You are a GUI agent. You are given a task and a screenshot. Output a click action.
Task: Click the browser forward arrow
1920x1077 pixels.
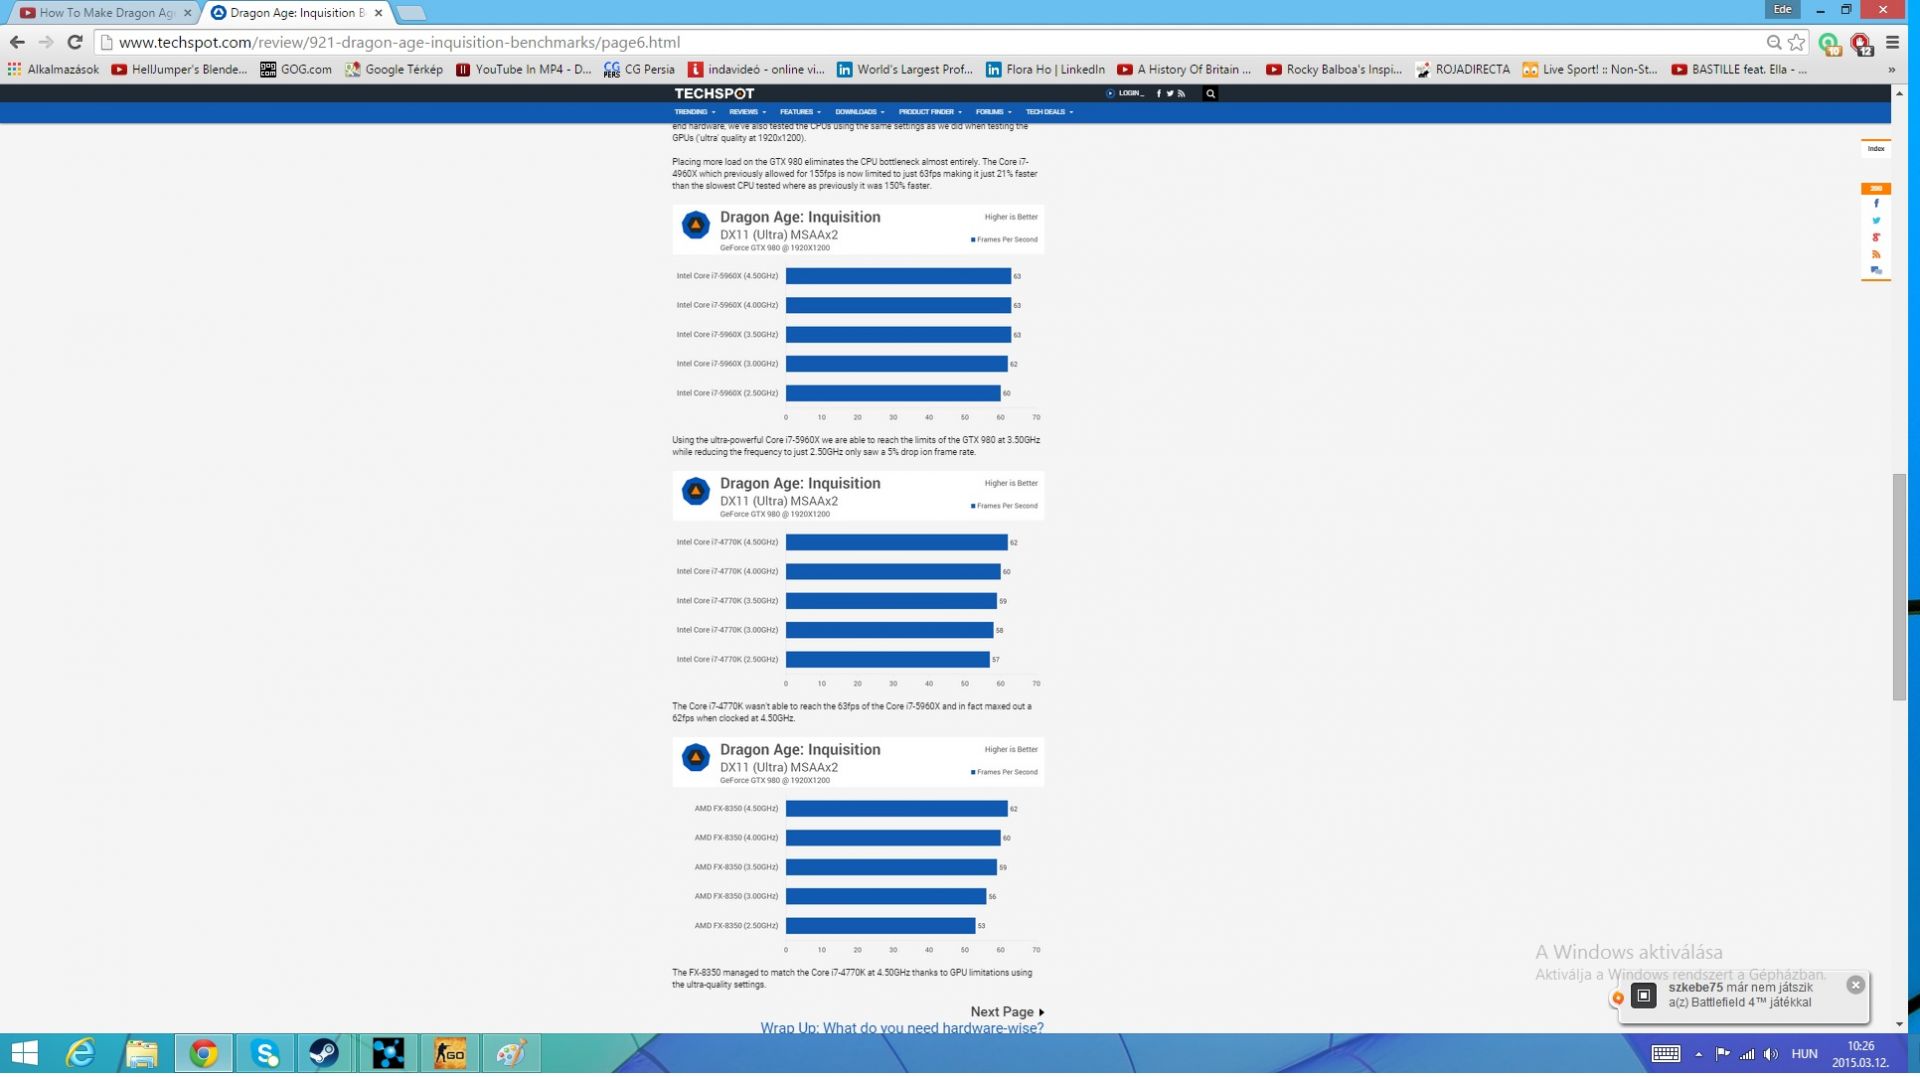point(46,42)
